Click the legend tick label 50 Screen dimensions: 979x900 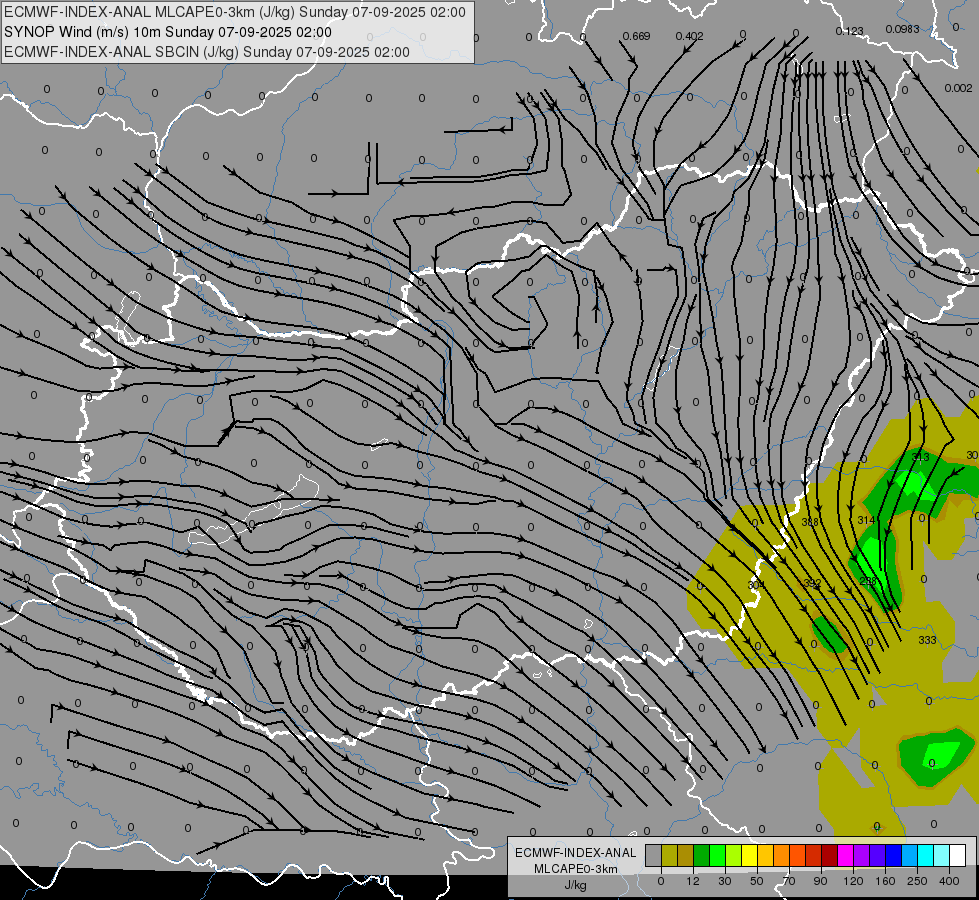click(x=757, y=881)
